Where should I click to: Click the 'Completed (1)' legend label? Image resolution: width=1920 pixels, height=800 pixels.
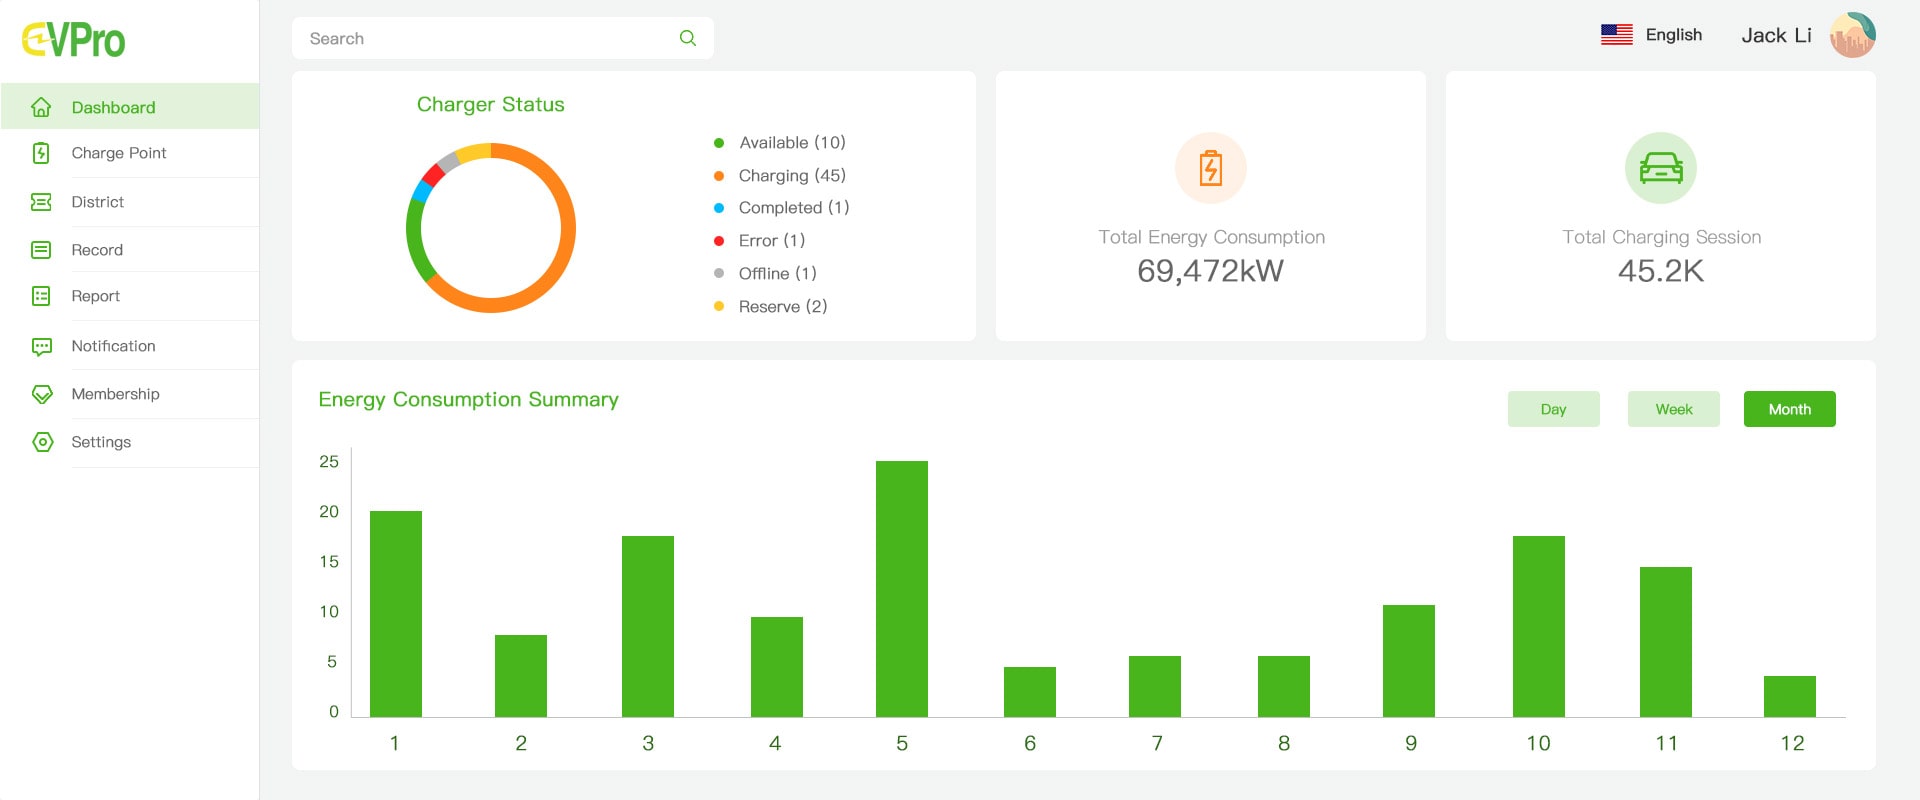click(794, 208)
